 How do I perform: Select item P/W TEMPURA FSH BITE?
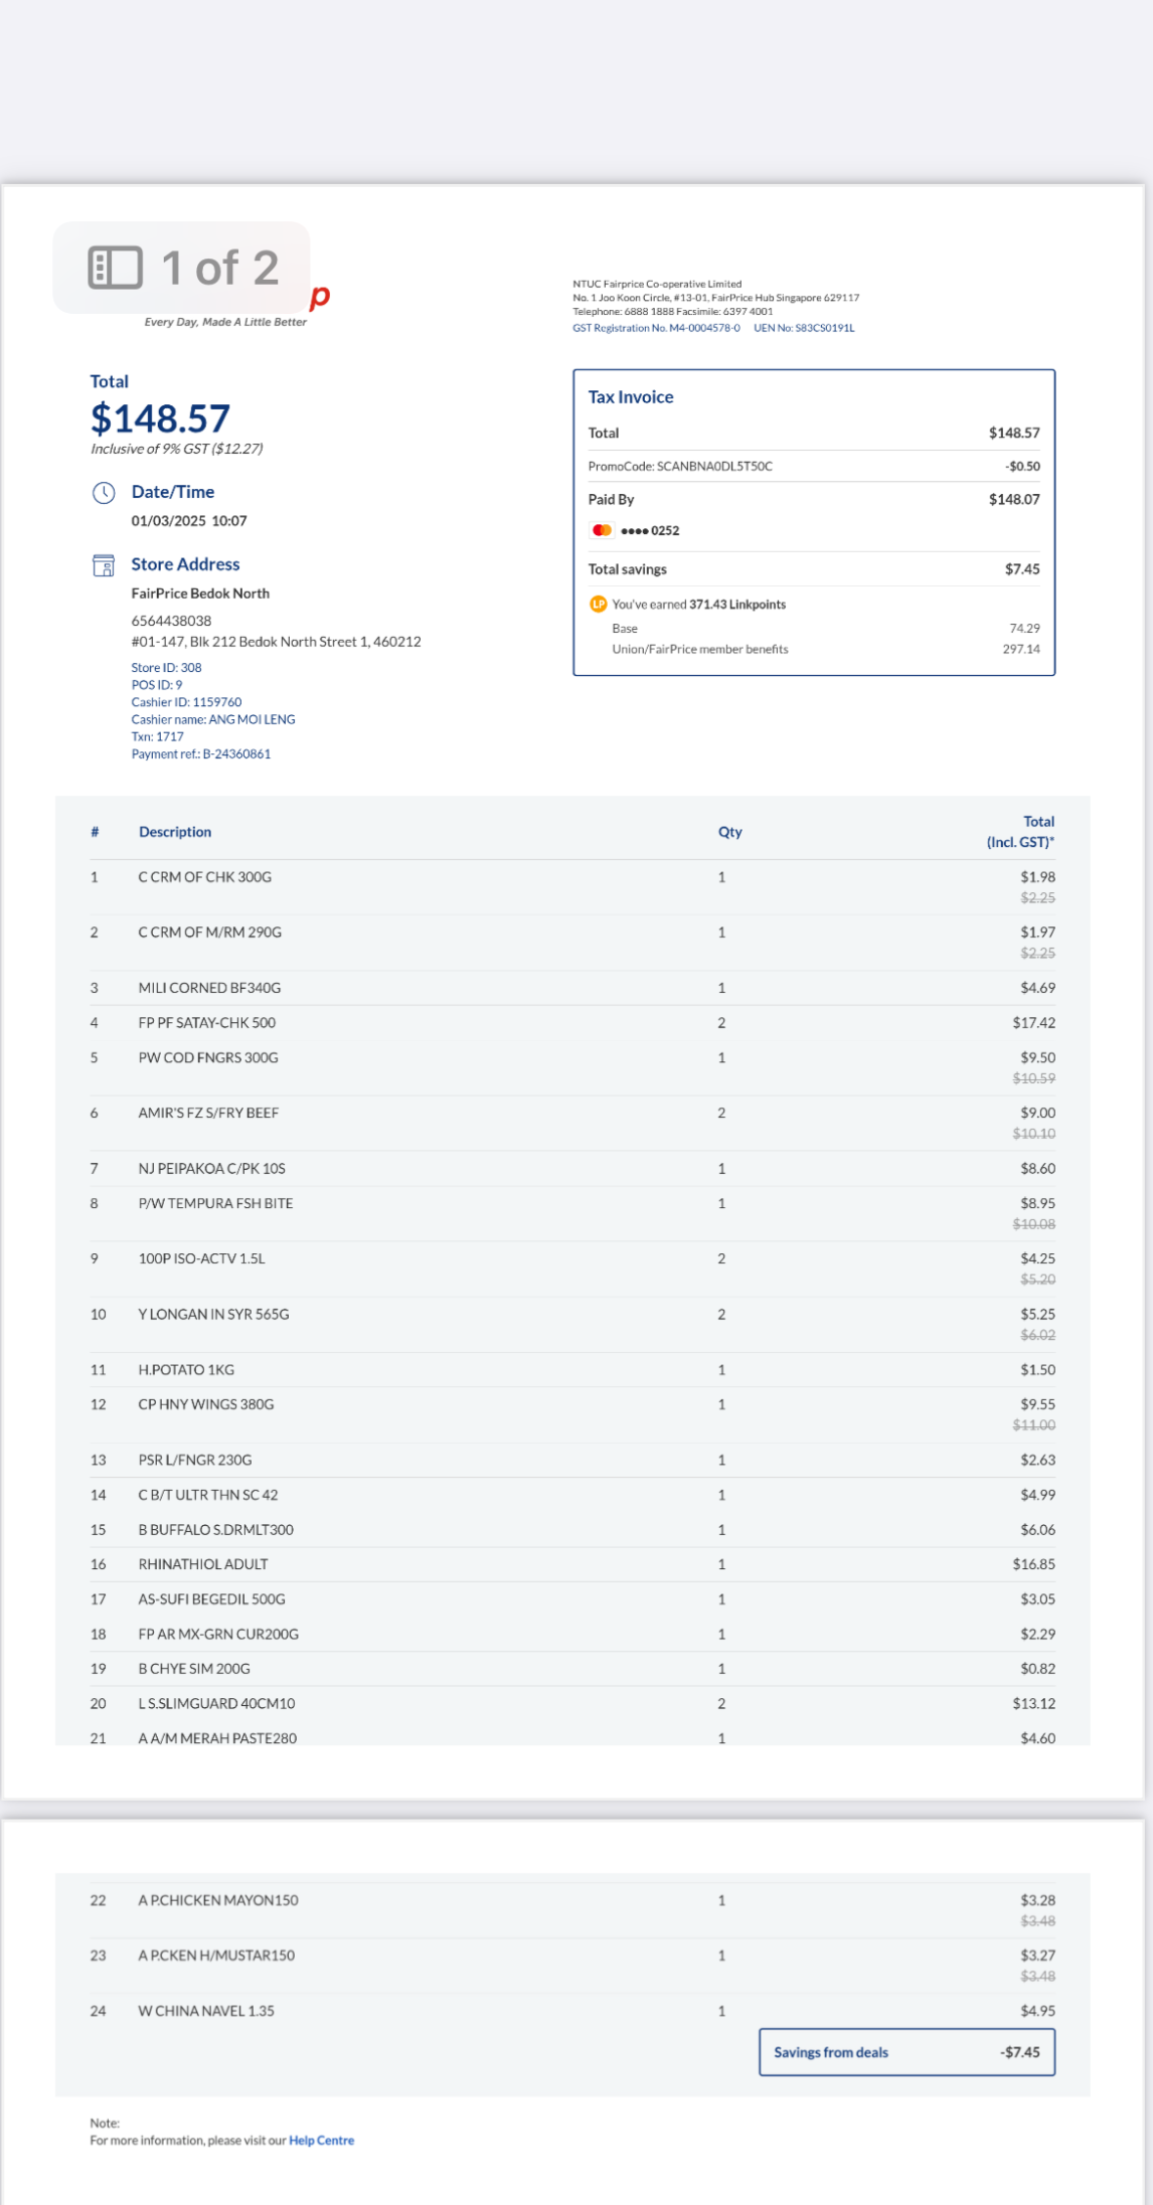tap(216, 1203)
